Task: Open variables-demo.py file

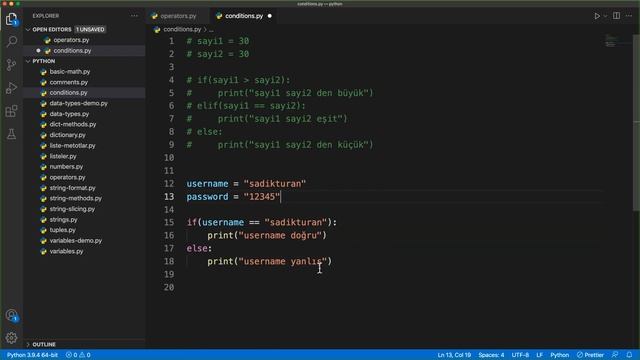Action: 76,241
